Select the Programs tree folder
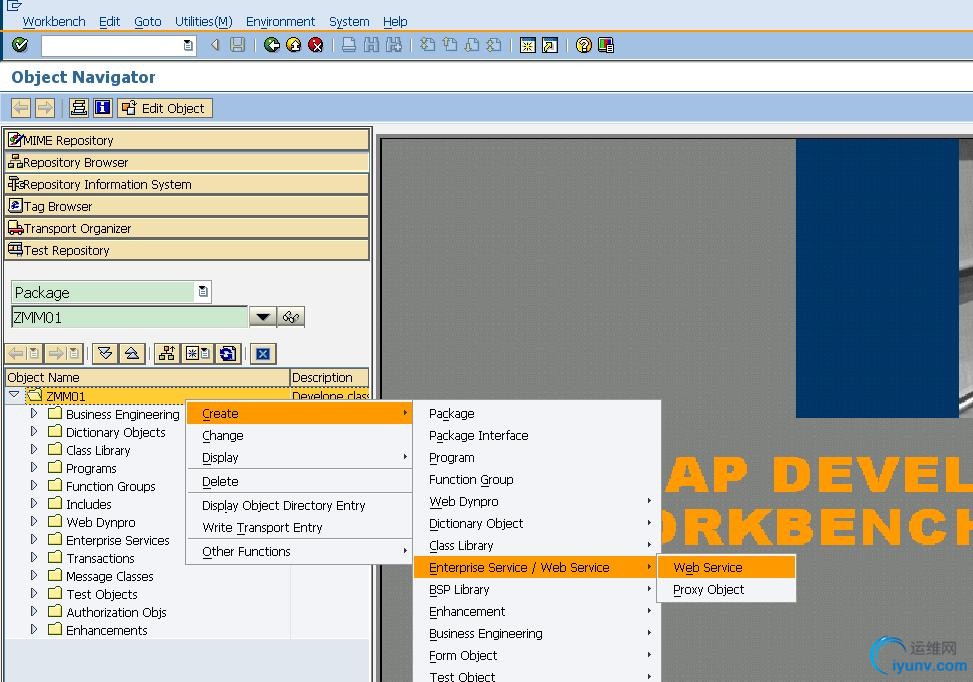Image resolution: width=973 pixels, height=682 pixels. pos(91,468)
